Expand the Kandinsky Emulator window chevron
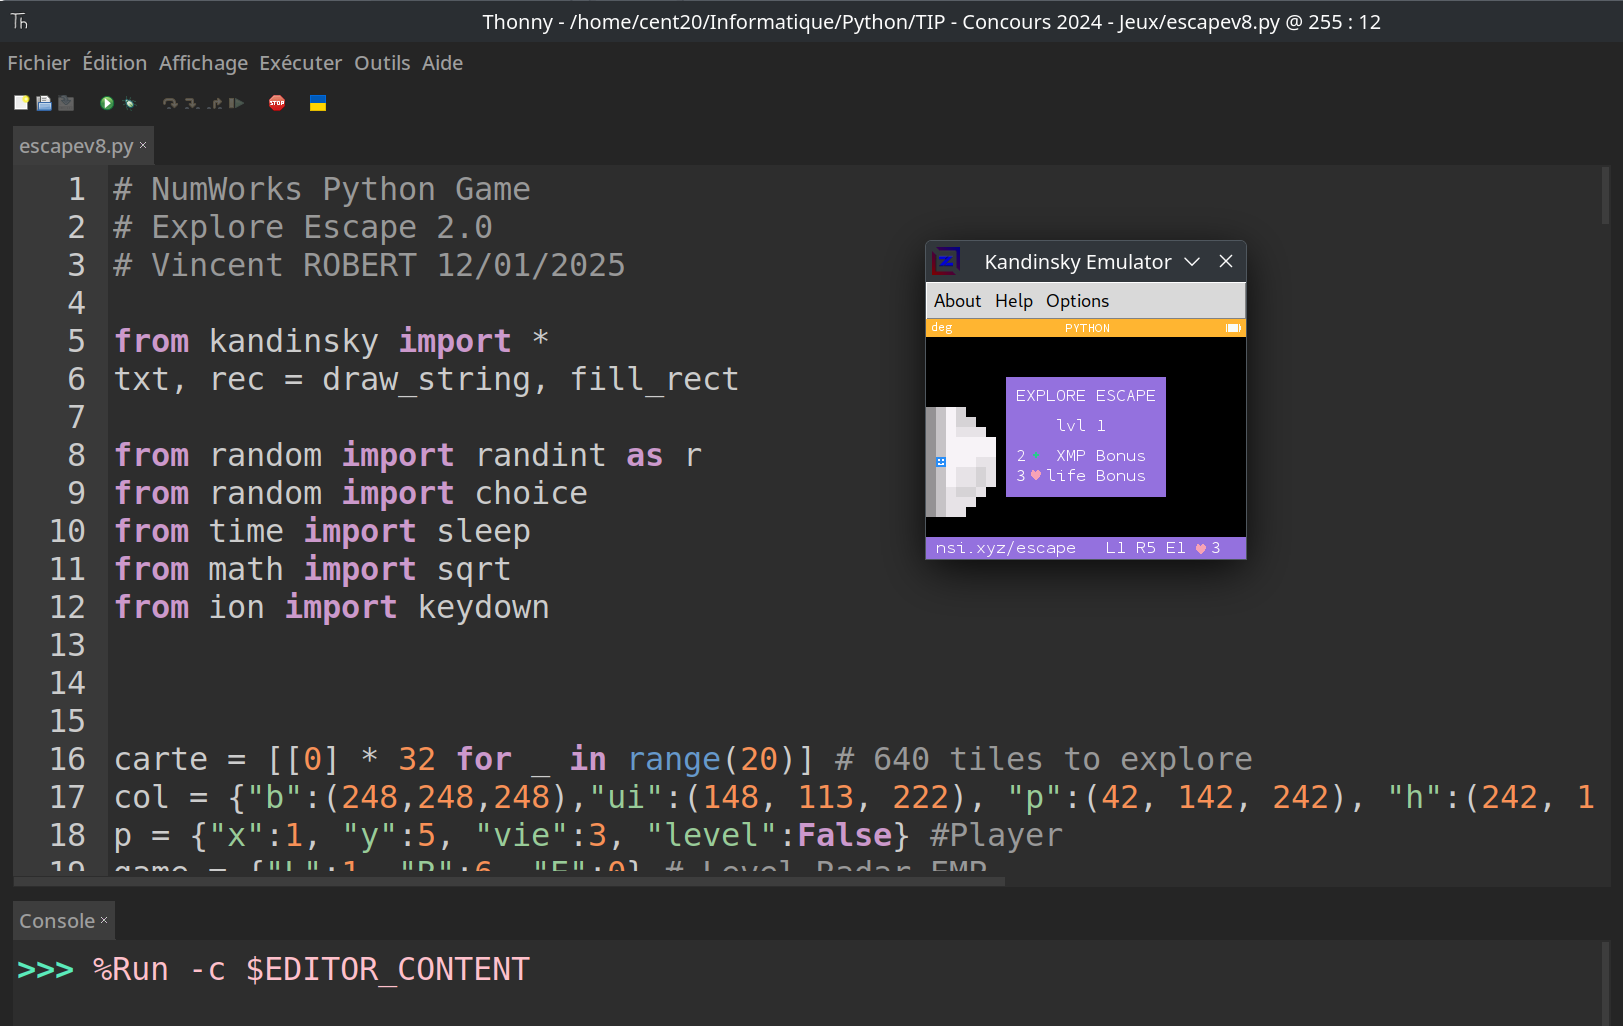 [1192, 261]
